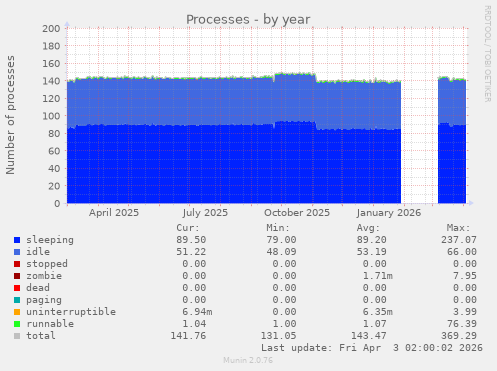Click the sleeping legend color swatch
497x371 pixels.
(17, 240)
